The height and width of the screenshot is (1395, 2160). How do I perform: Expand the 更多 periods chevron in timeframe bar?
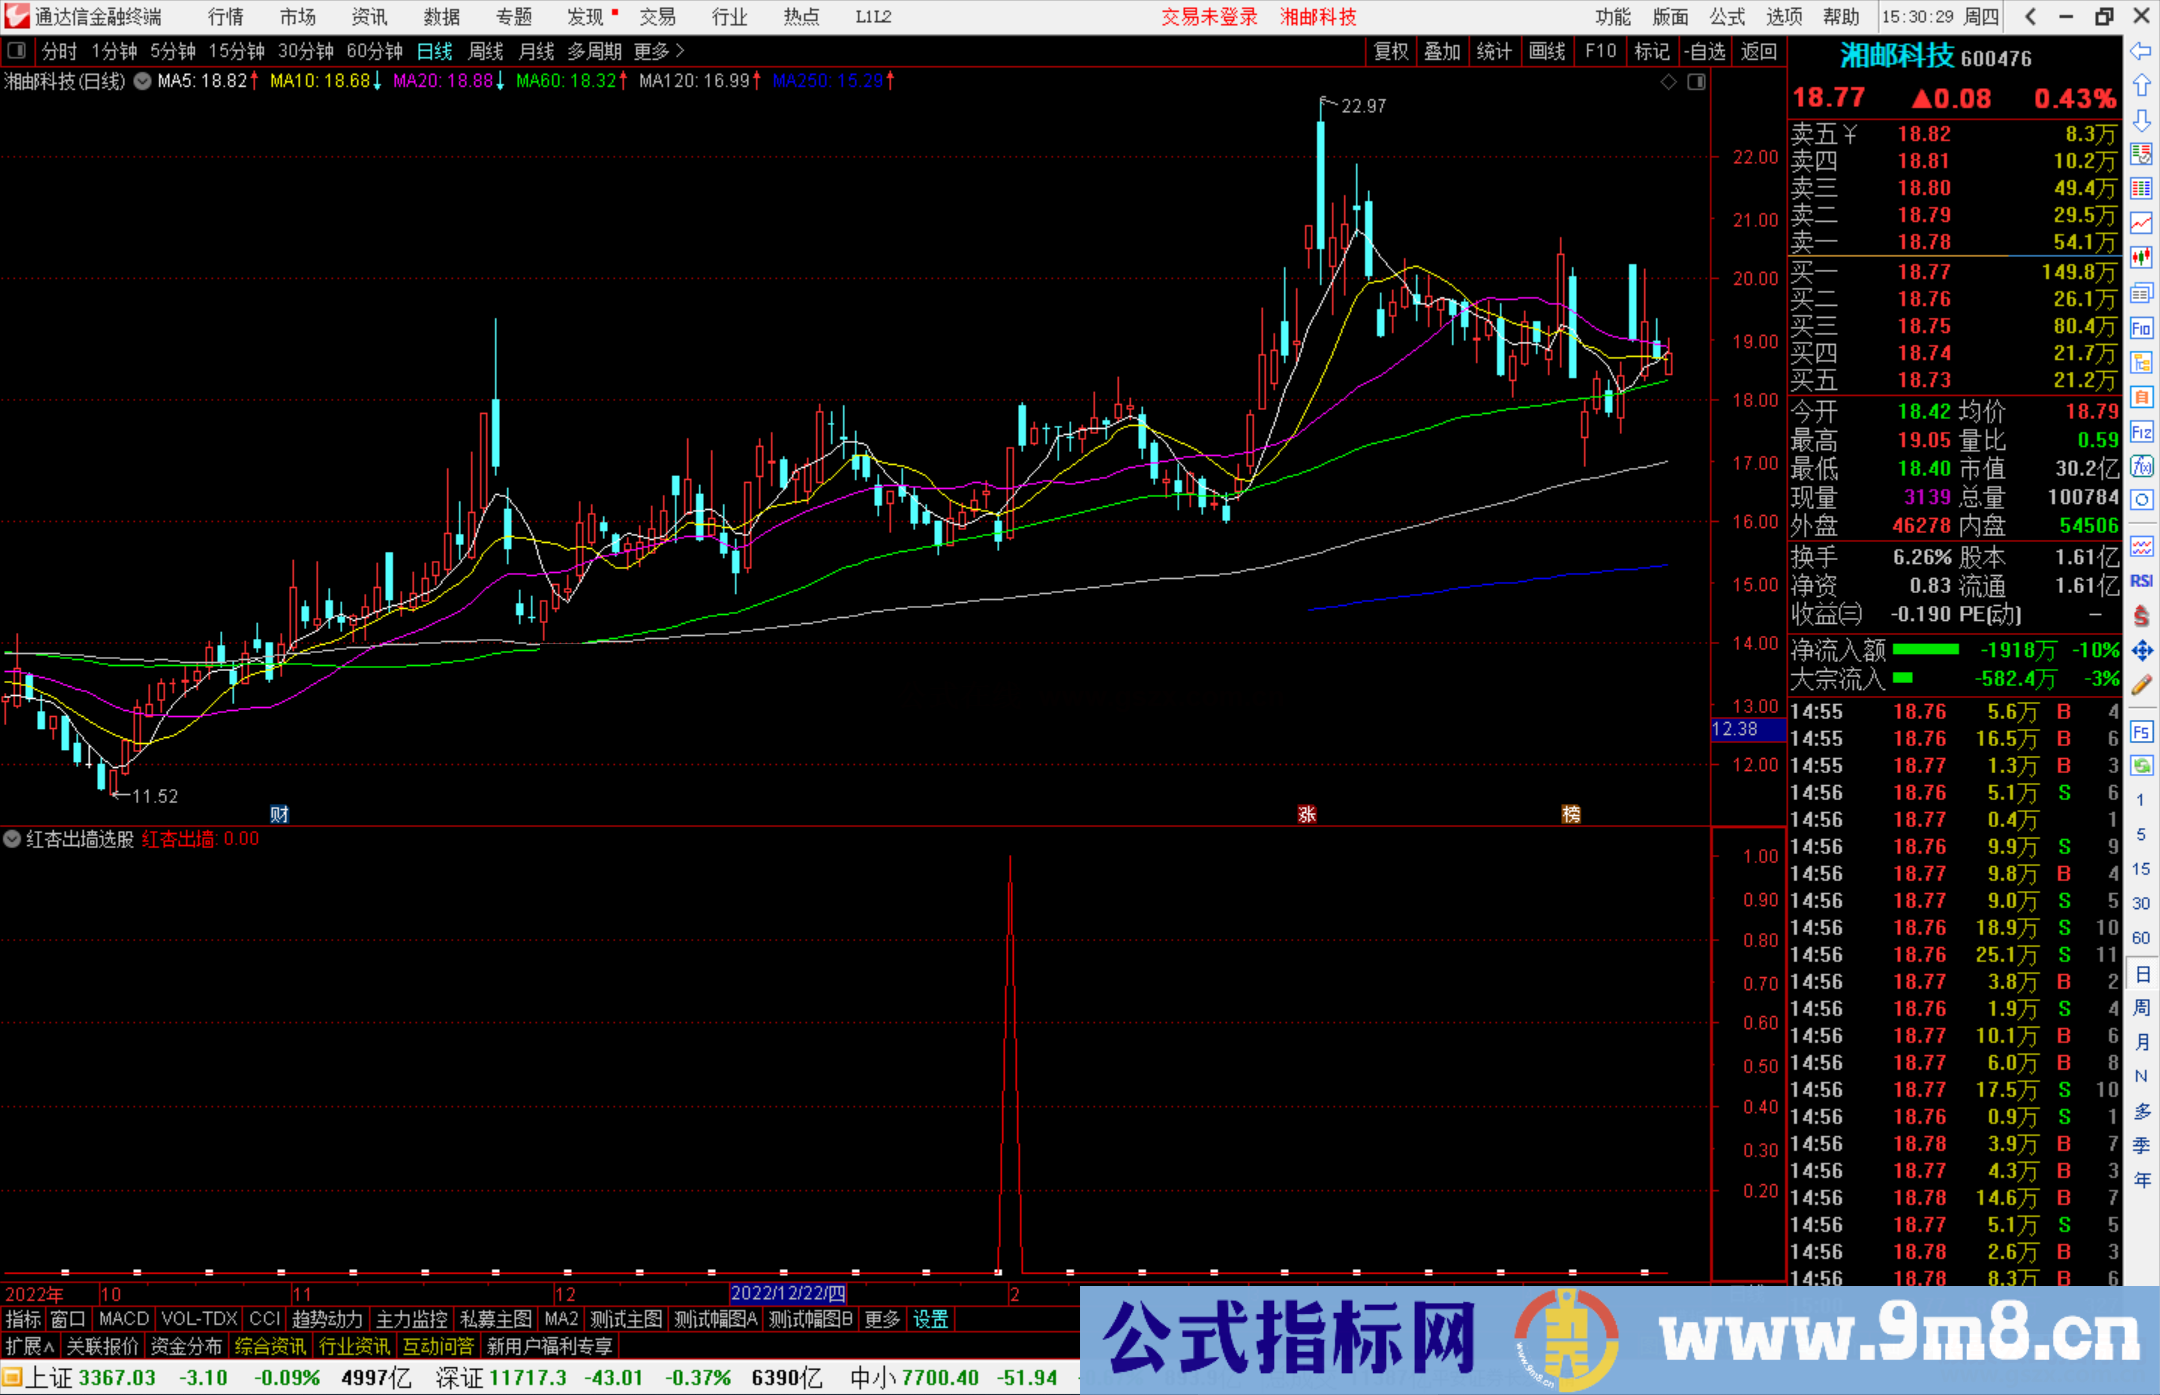pos(659,51)
